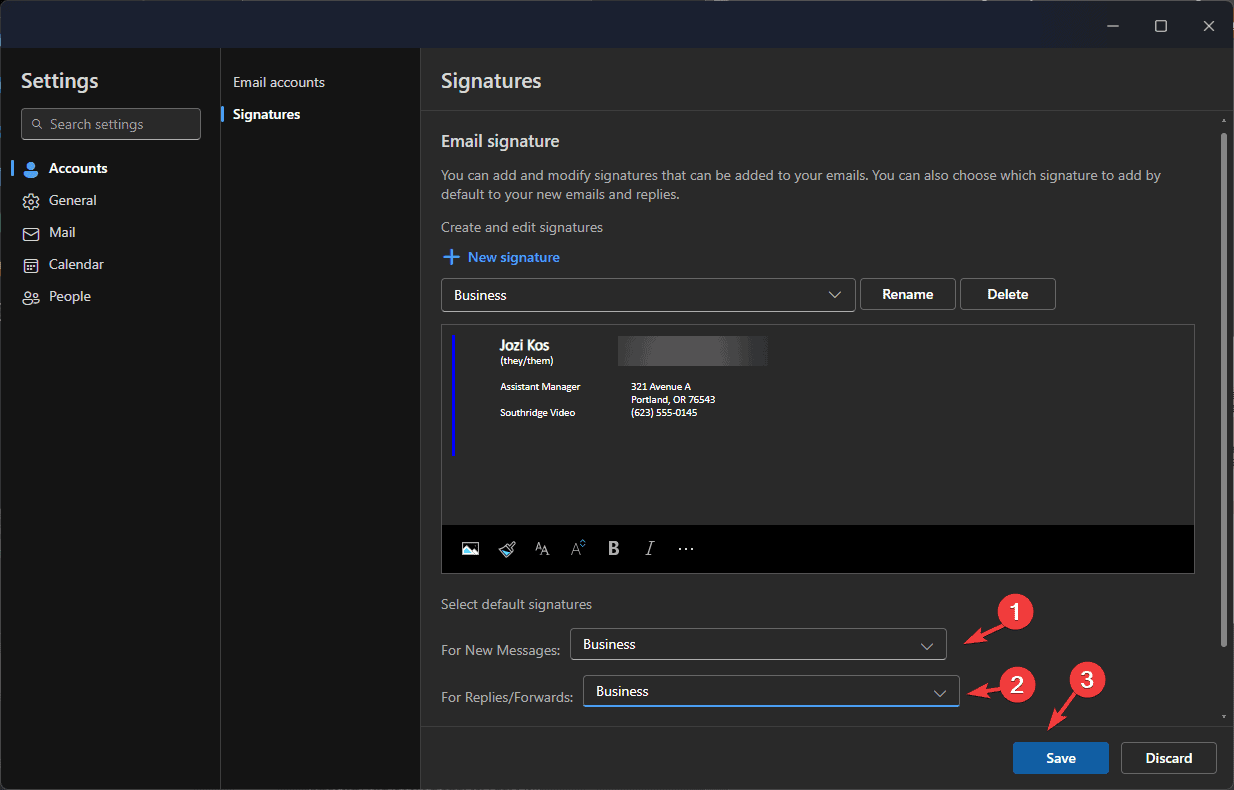This screenshot has width=1234, height=790.
Task: Click the Search settings field
Action: coord(111,124)
